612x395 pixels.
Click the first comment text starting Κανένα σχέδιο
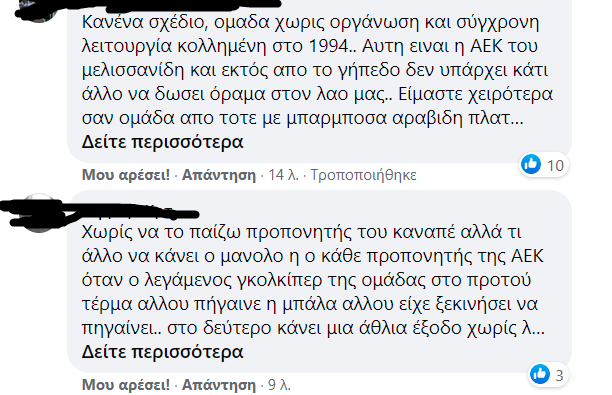(x=317, y=70)
